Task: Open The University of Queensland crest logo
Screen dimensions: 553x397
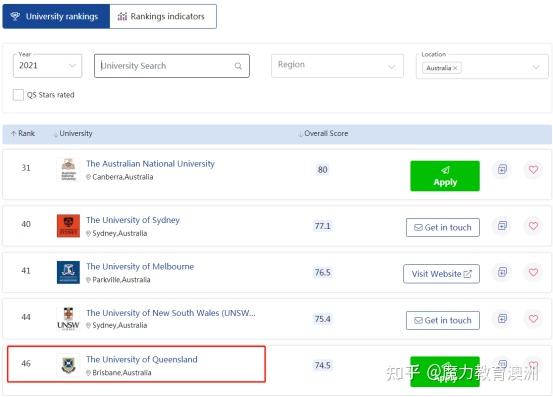Action: (68, 365)
